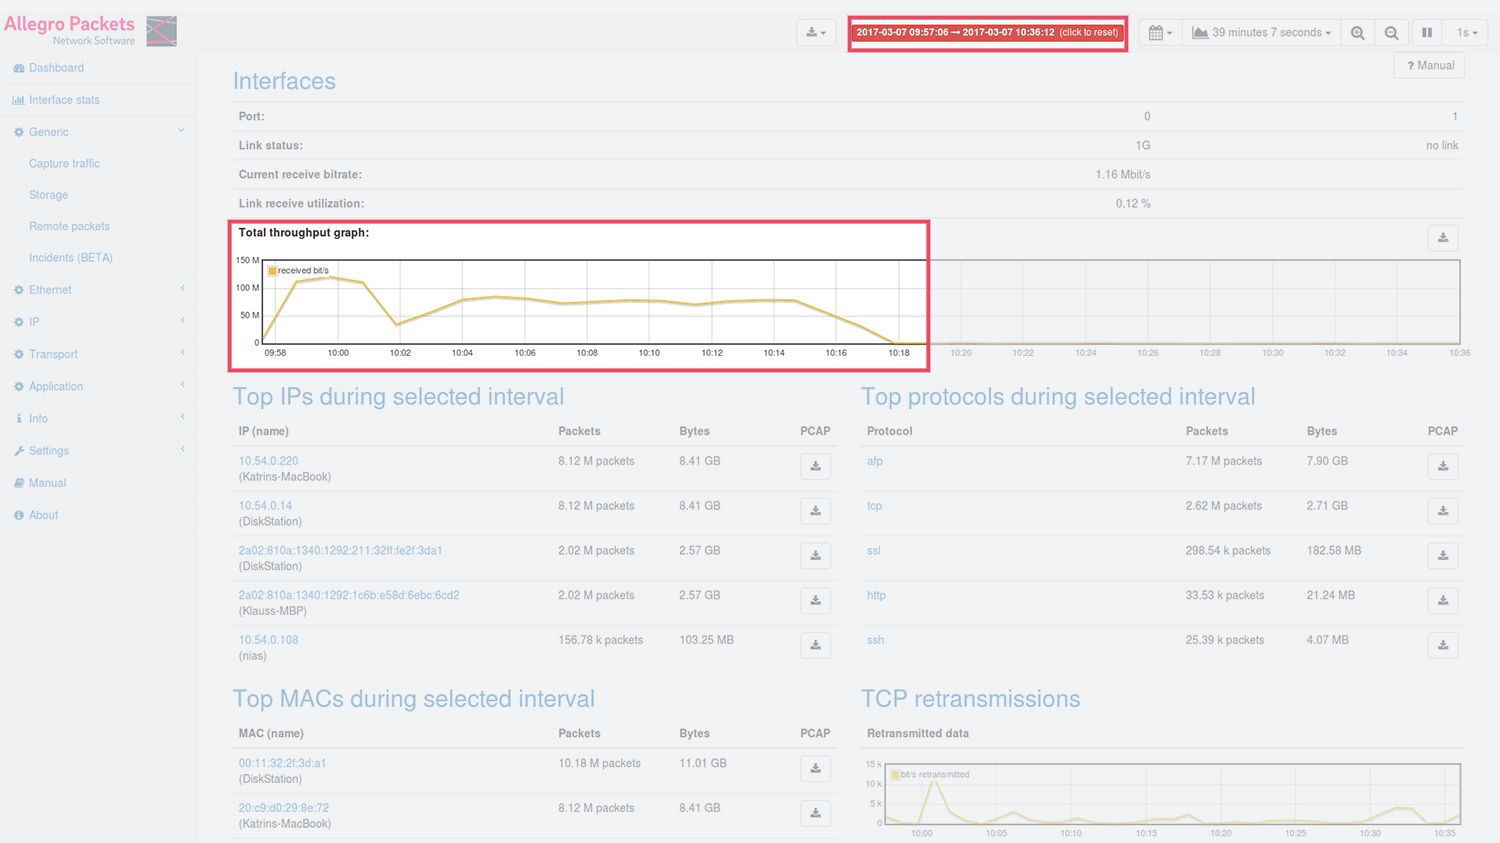Click the throughput graph download icon
1500x843 pixels.
pos(1442,238)
